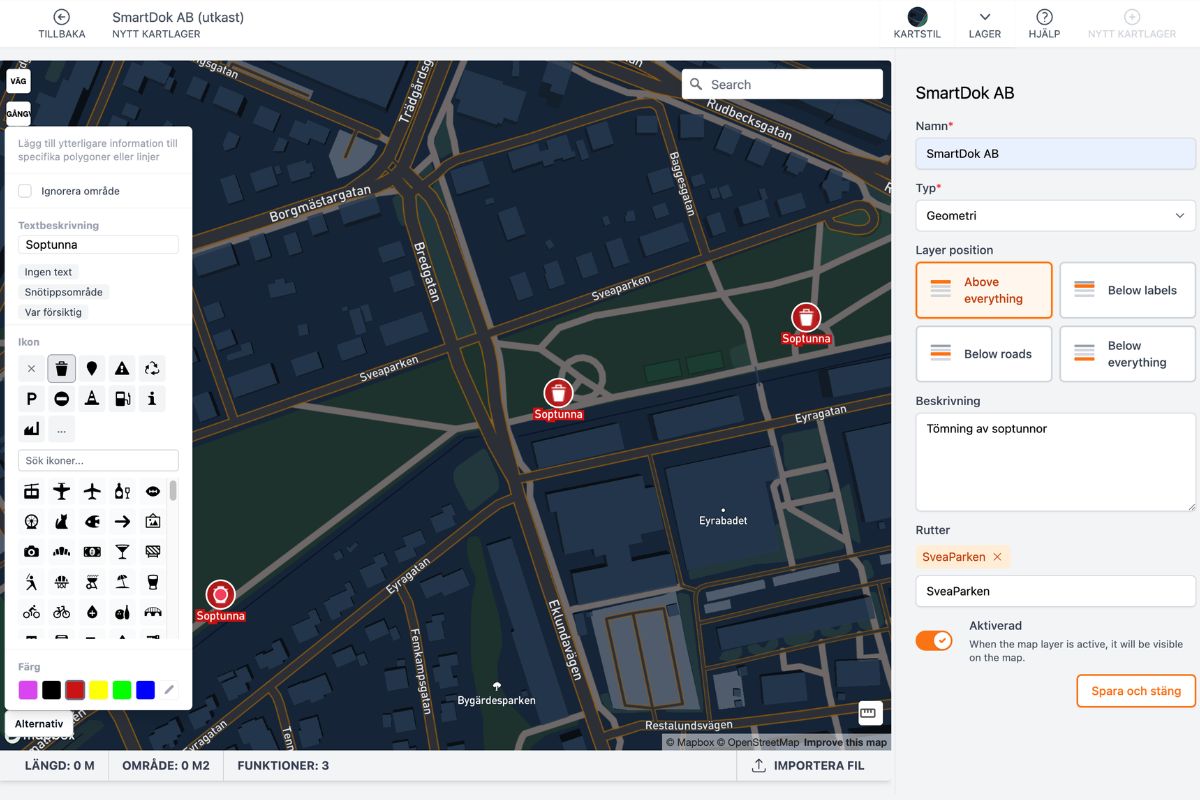This screenshot has width=1200, height=800.
Task: Open the Rutter route selector field
Action: (x=1056, y=591)
